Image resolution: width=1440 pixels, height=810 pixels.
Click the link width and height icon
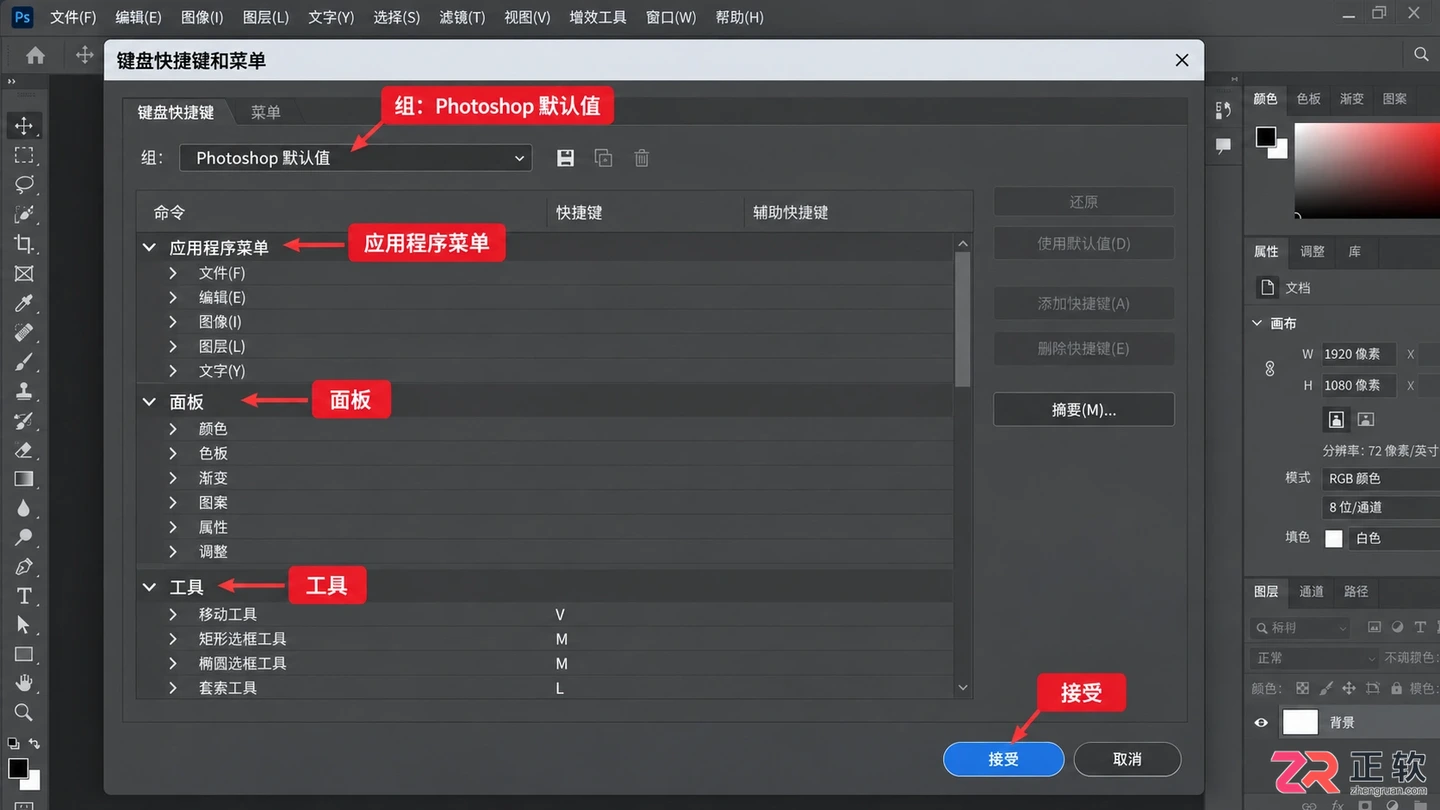1270,369
